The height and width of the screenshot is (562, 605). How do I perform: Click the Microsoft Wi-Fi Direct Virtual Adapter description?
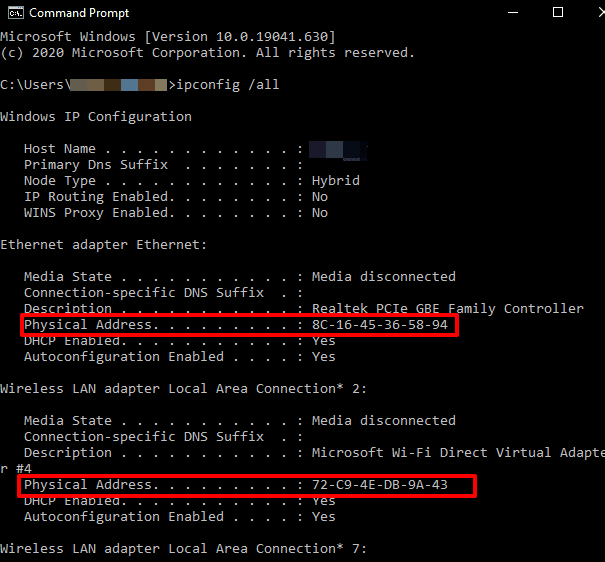click(458, 453)
